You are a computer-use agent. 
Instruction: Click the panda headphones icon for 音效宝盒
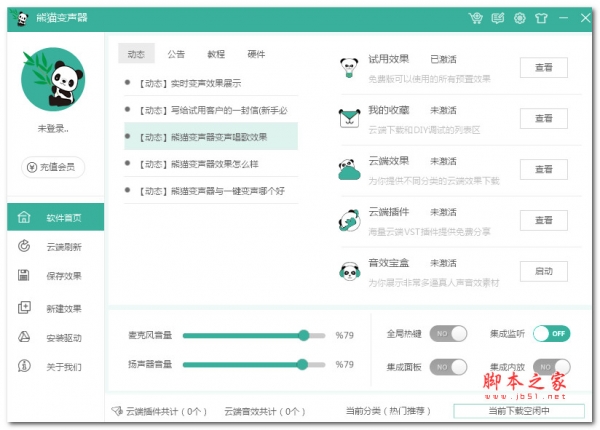click(349, 271)
